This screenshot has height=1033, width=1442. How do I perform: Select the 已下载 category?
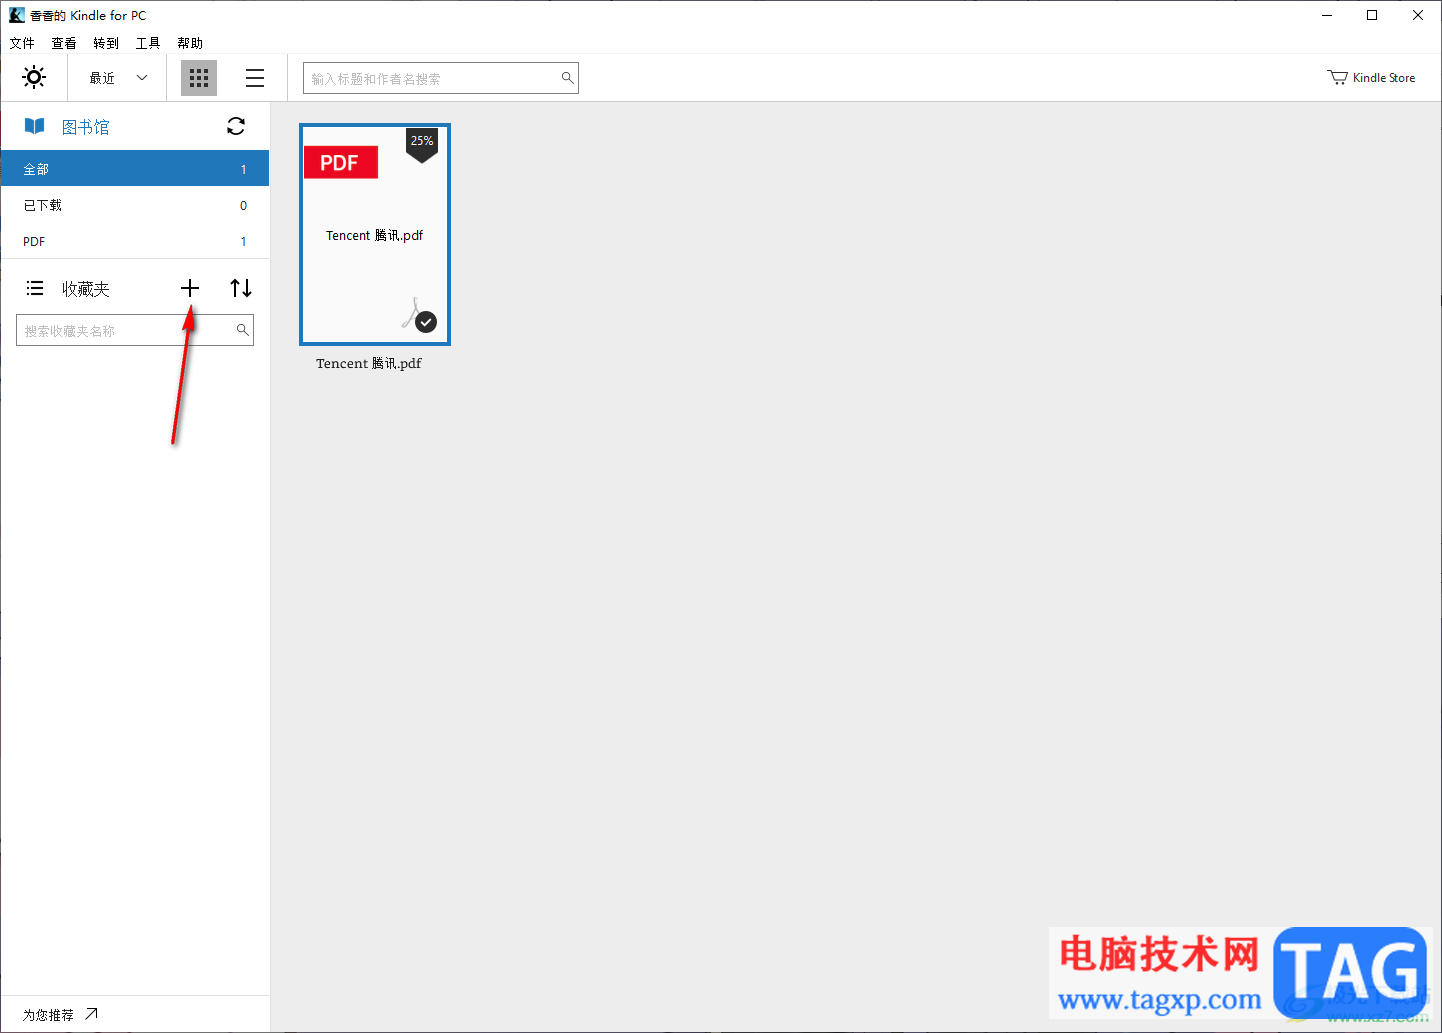(135, 205)
